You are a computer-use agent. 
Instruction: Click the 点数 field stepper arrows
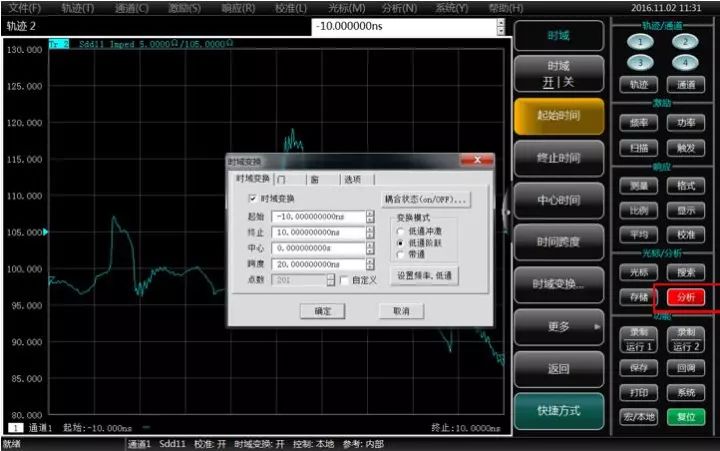pyautogui.click(x=331, y=280)
